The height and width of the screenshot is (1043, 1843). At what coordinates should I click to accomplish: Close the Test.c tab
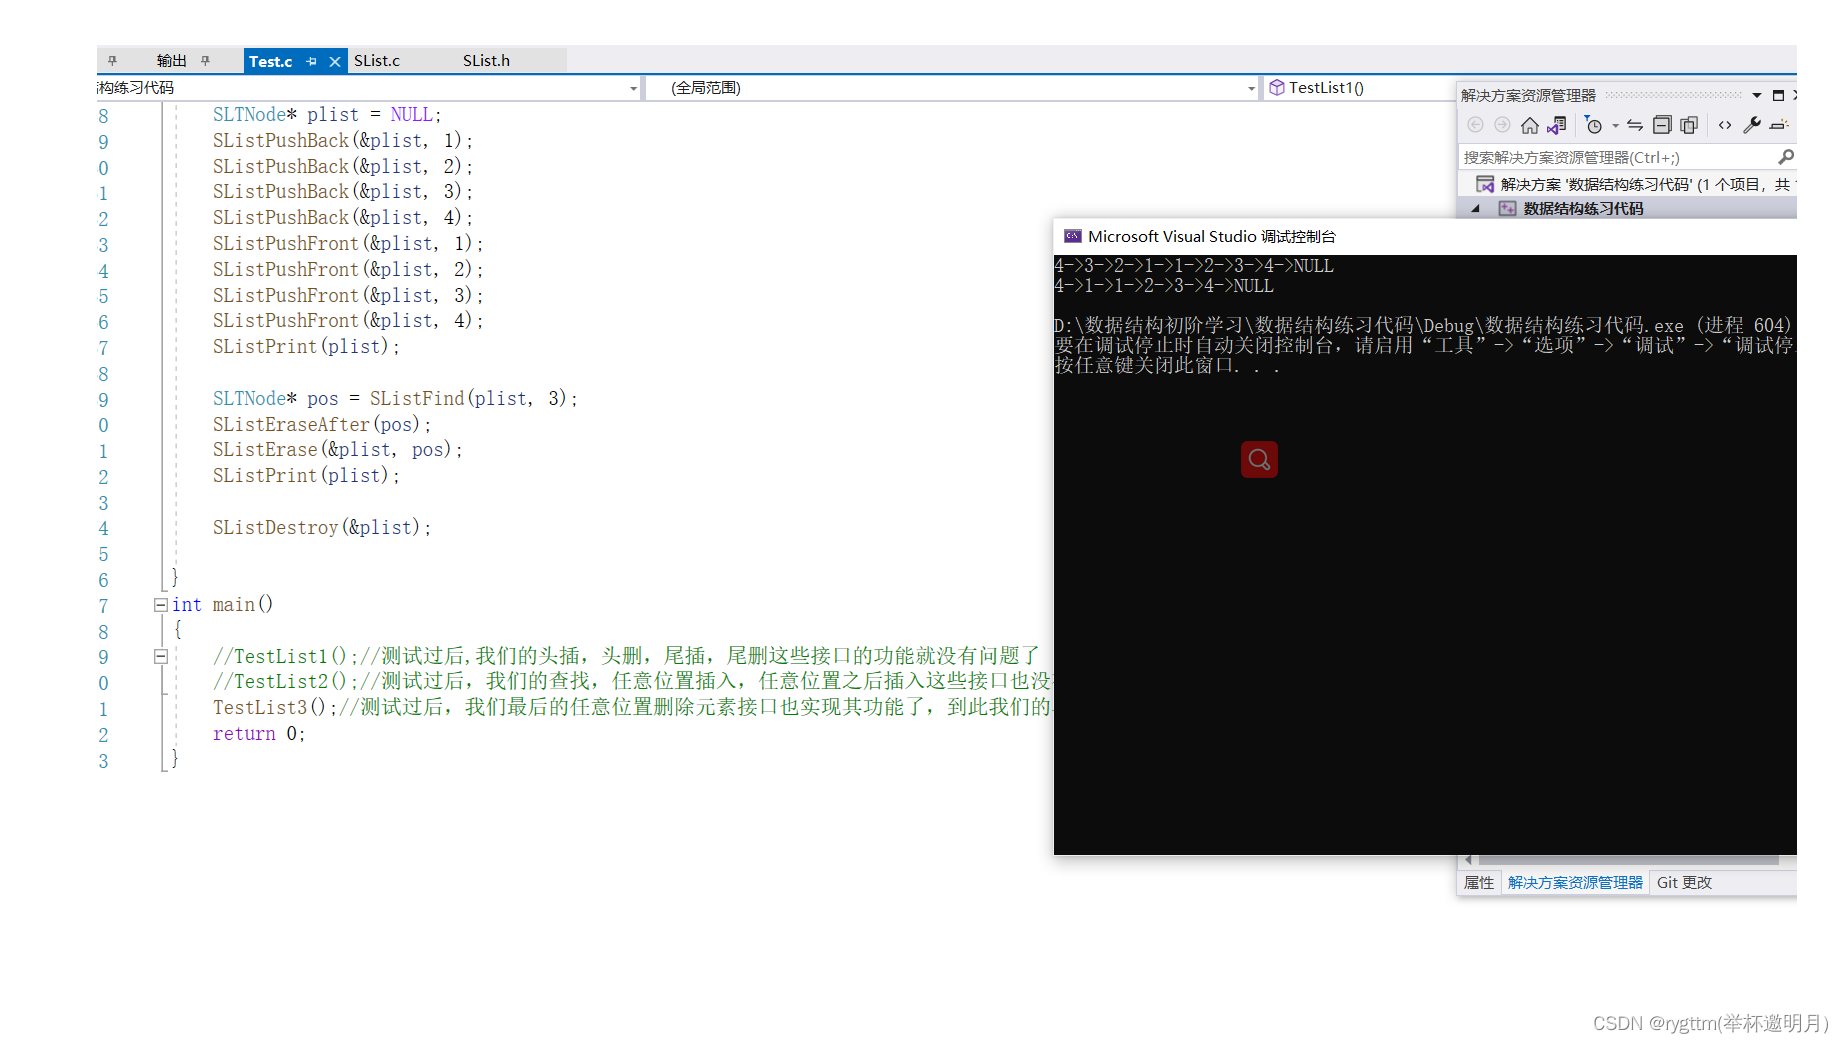(x=335, y=62)
